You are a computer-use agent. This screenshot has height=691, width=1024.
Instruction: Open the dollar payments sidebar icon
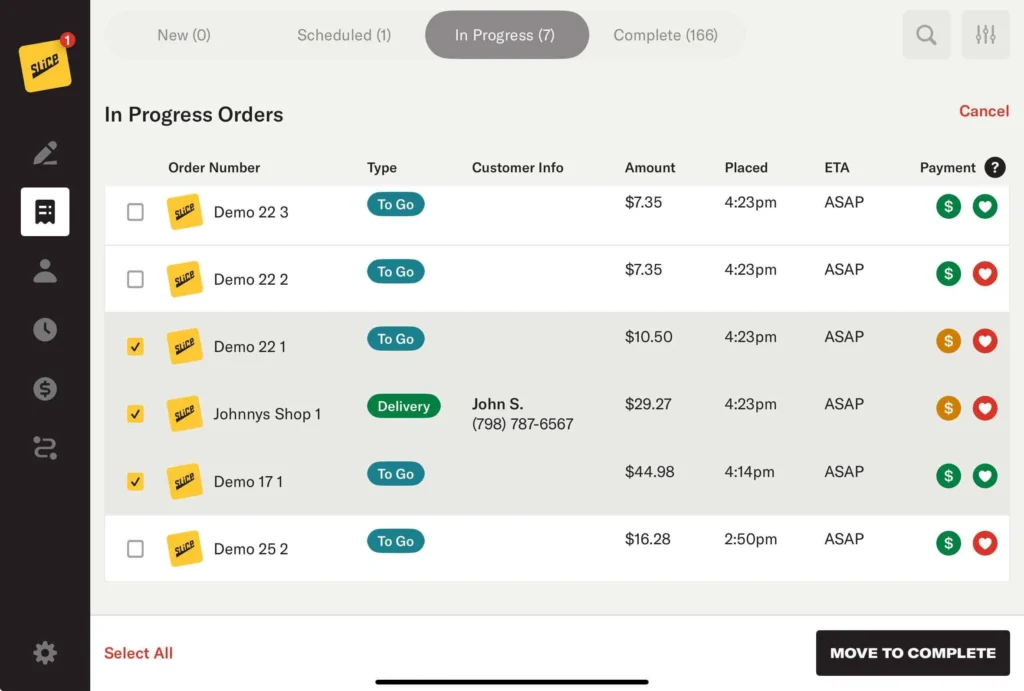45,389
